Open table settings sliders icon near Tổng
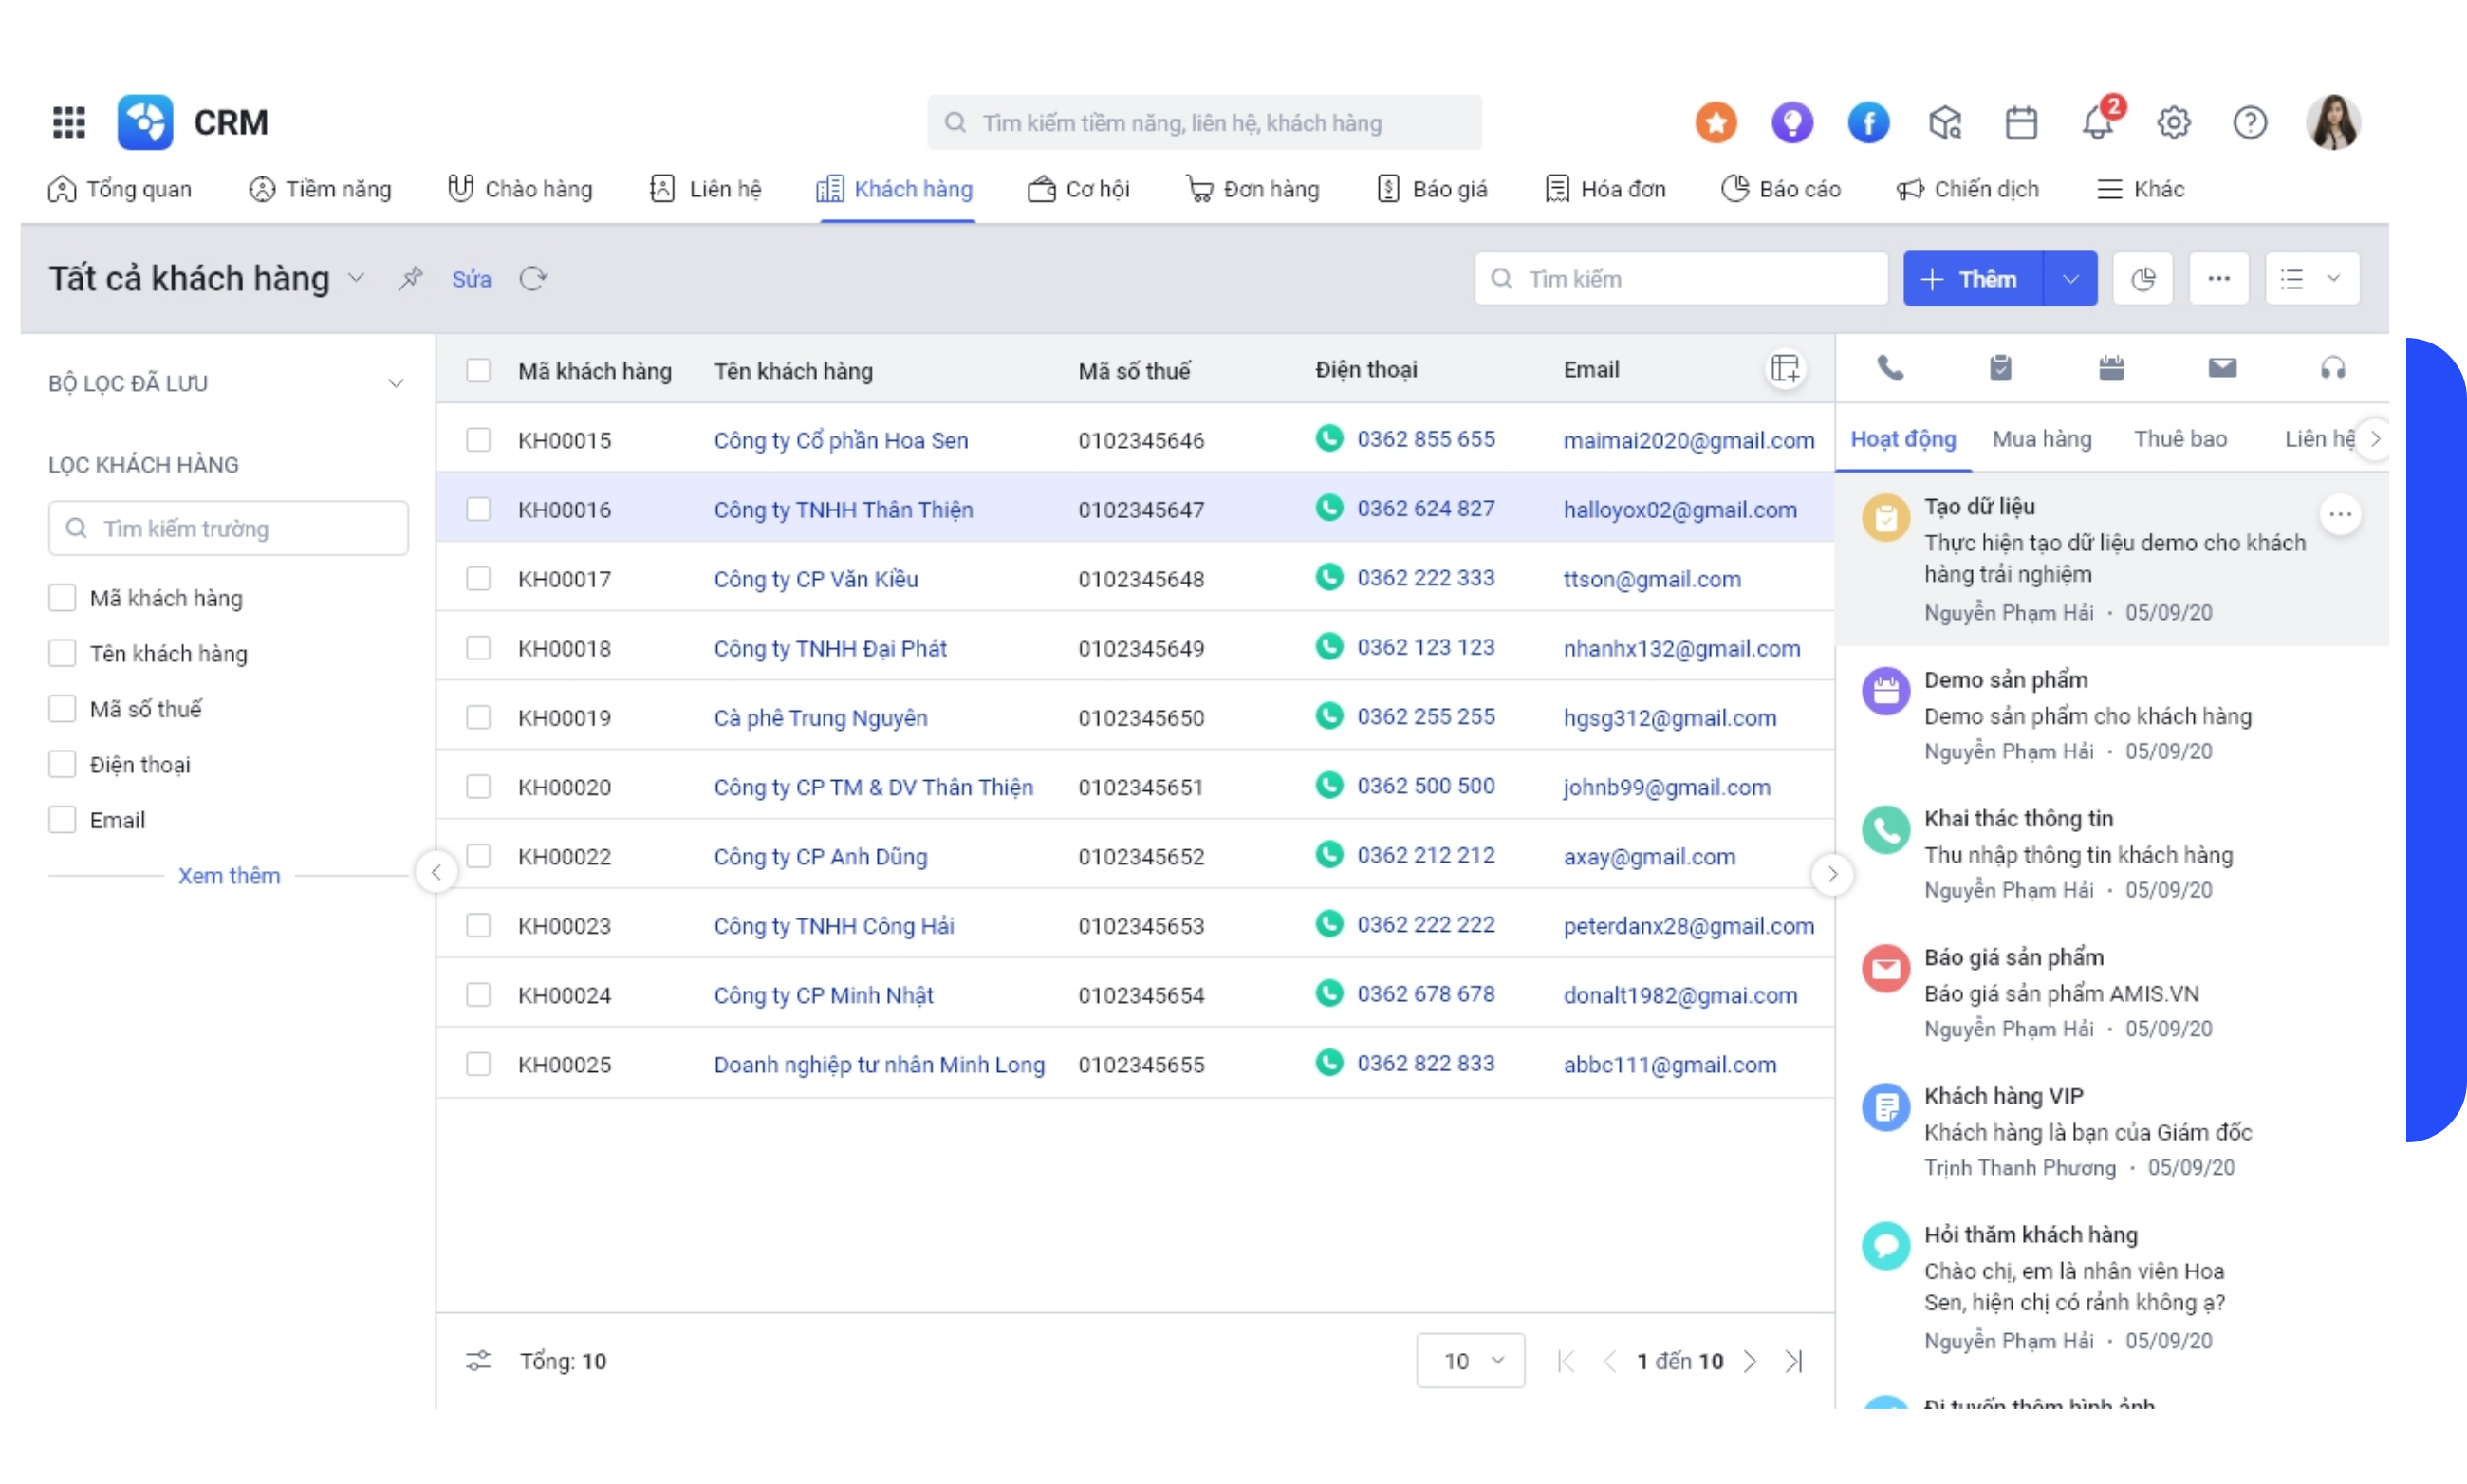The width and height of the screenshot is (2467, 1484). click(x=478, y=1360)
